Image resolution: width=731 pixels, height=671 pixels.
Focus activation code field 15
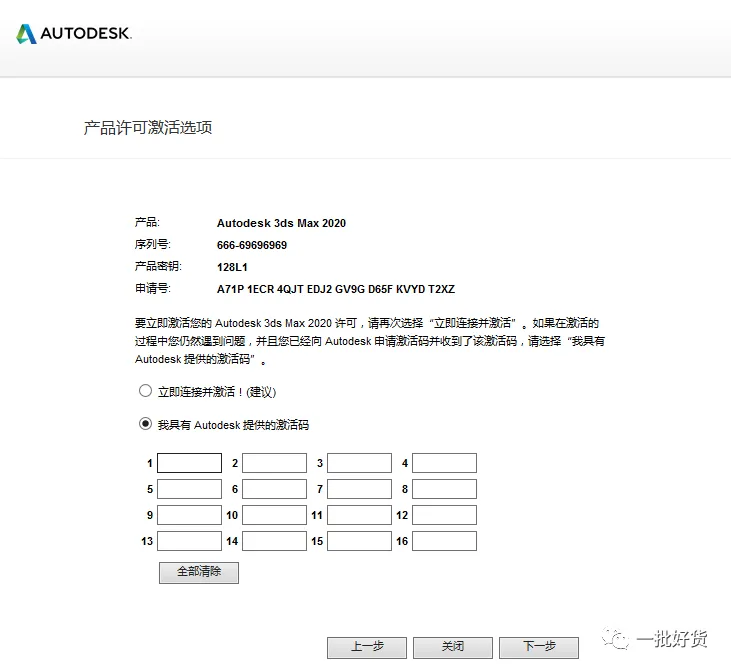(359, 541)
